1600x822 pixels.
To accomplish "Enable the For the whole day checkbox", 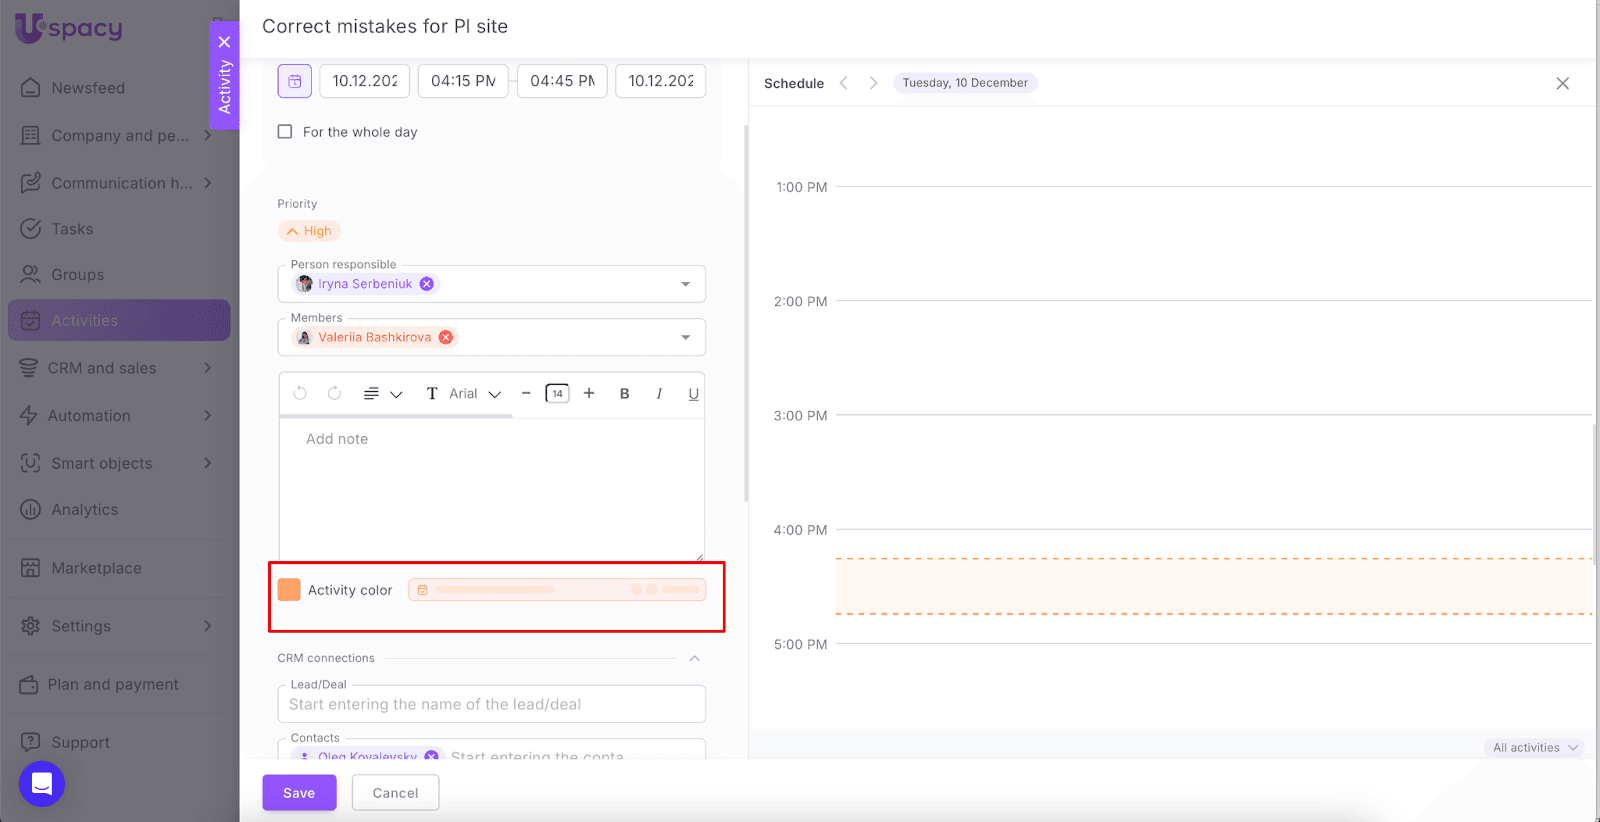I will click(x=285, y=132).
